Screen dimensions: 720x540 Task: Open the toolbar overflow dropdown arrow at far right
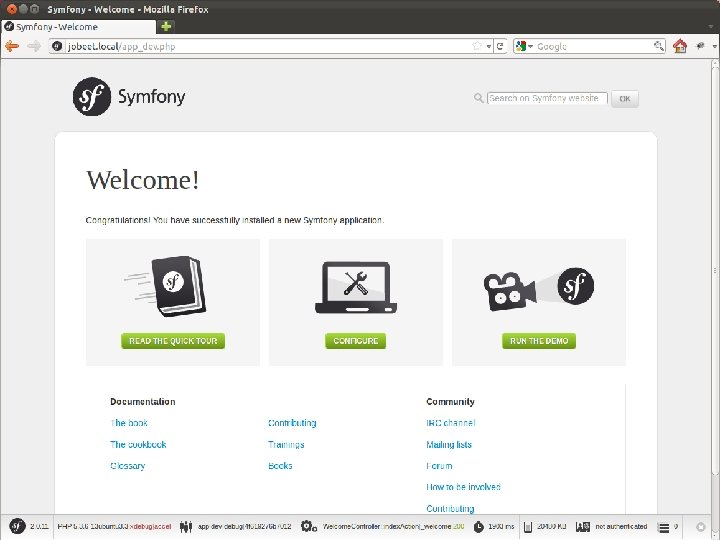(x=714, y=46)
